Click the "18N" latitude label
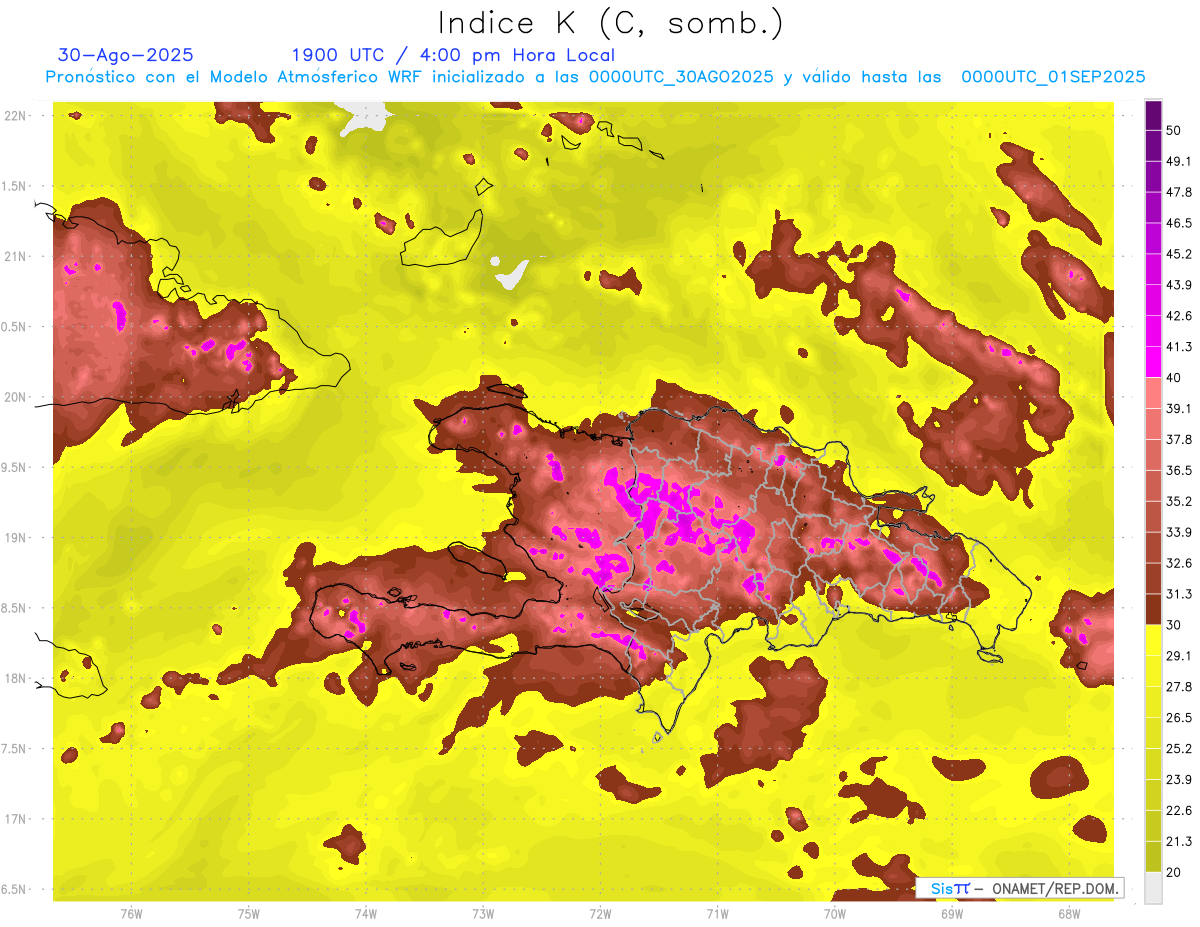Viewport: 1200px width, 927px height. (15, 678)
